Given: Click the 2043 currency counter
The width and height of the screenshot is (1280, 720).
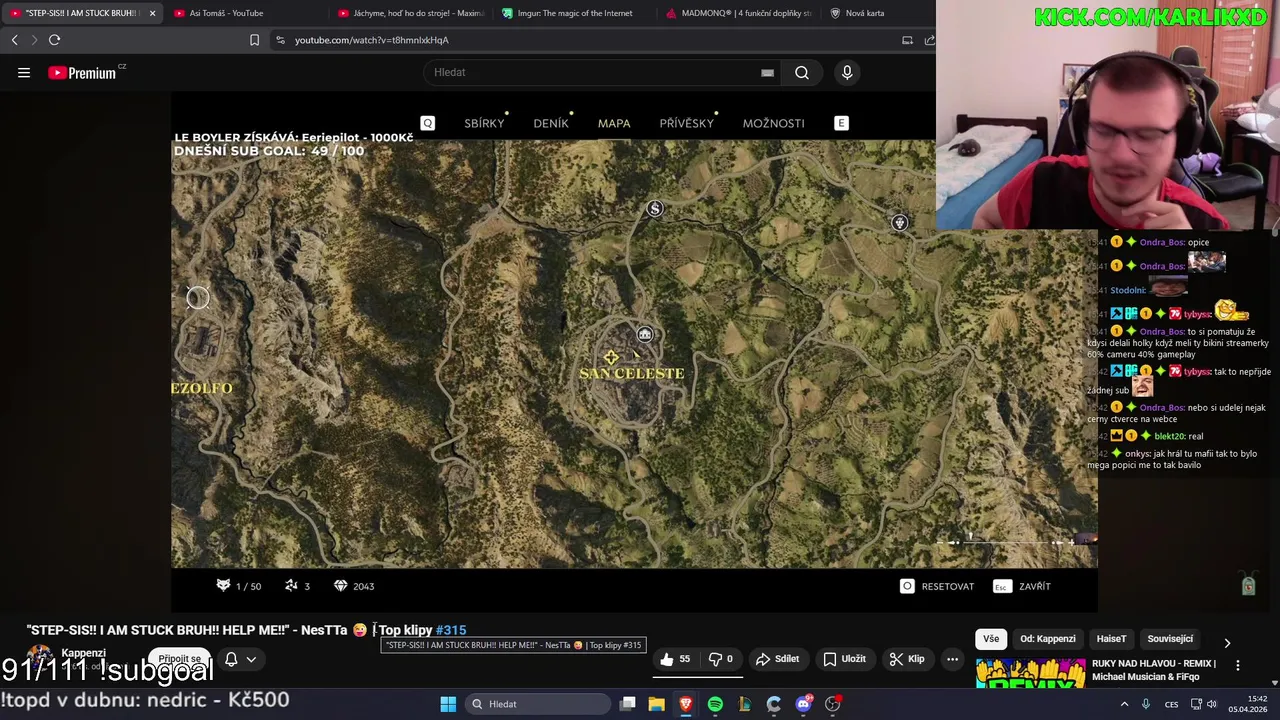Looking at the screenshot, I should point(354,586).
